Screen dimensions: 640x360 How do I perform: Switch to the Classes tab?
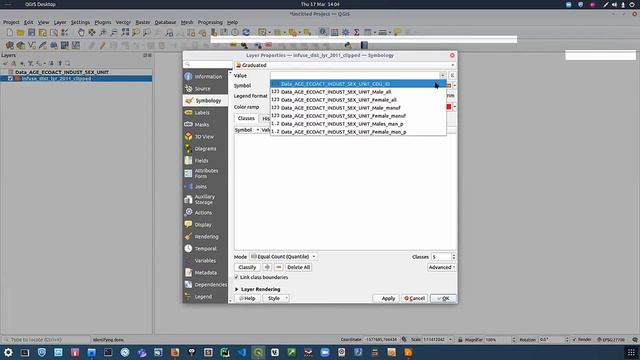click(246, 118)
